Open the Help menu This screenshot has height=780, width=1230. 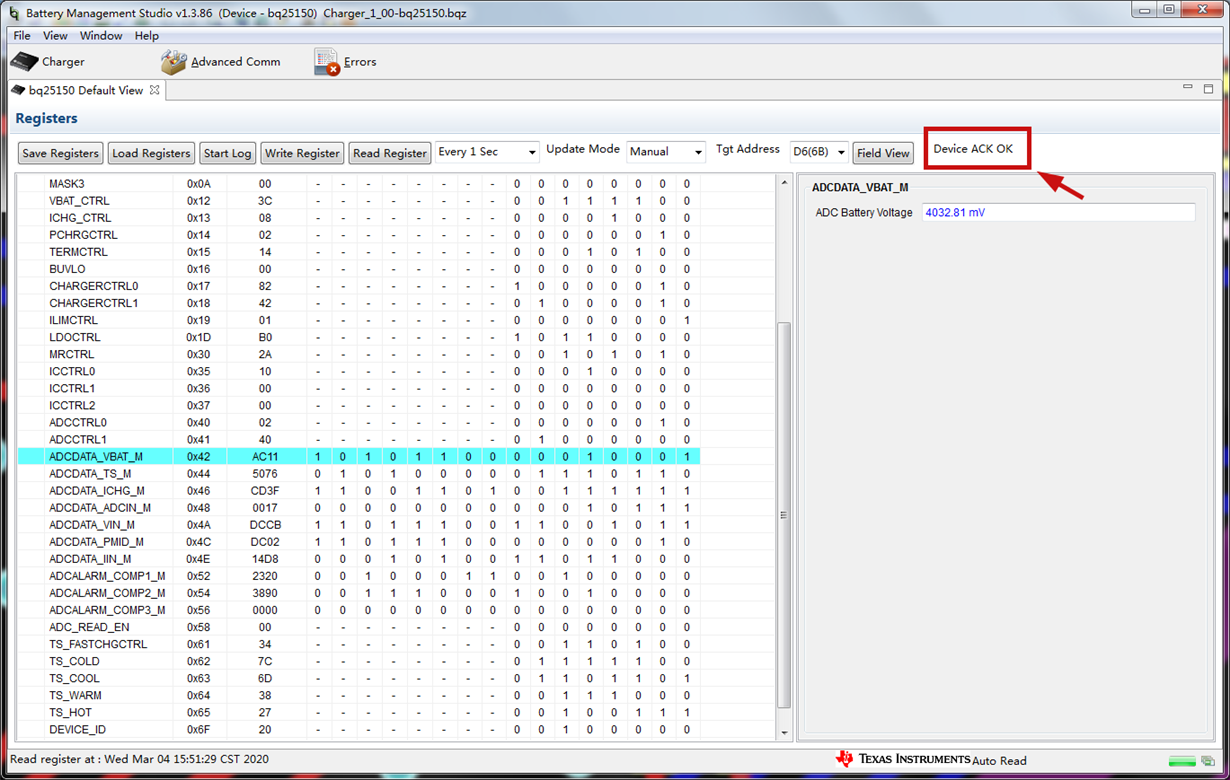pyautogui.click(x=147, y=36)
